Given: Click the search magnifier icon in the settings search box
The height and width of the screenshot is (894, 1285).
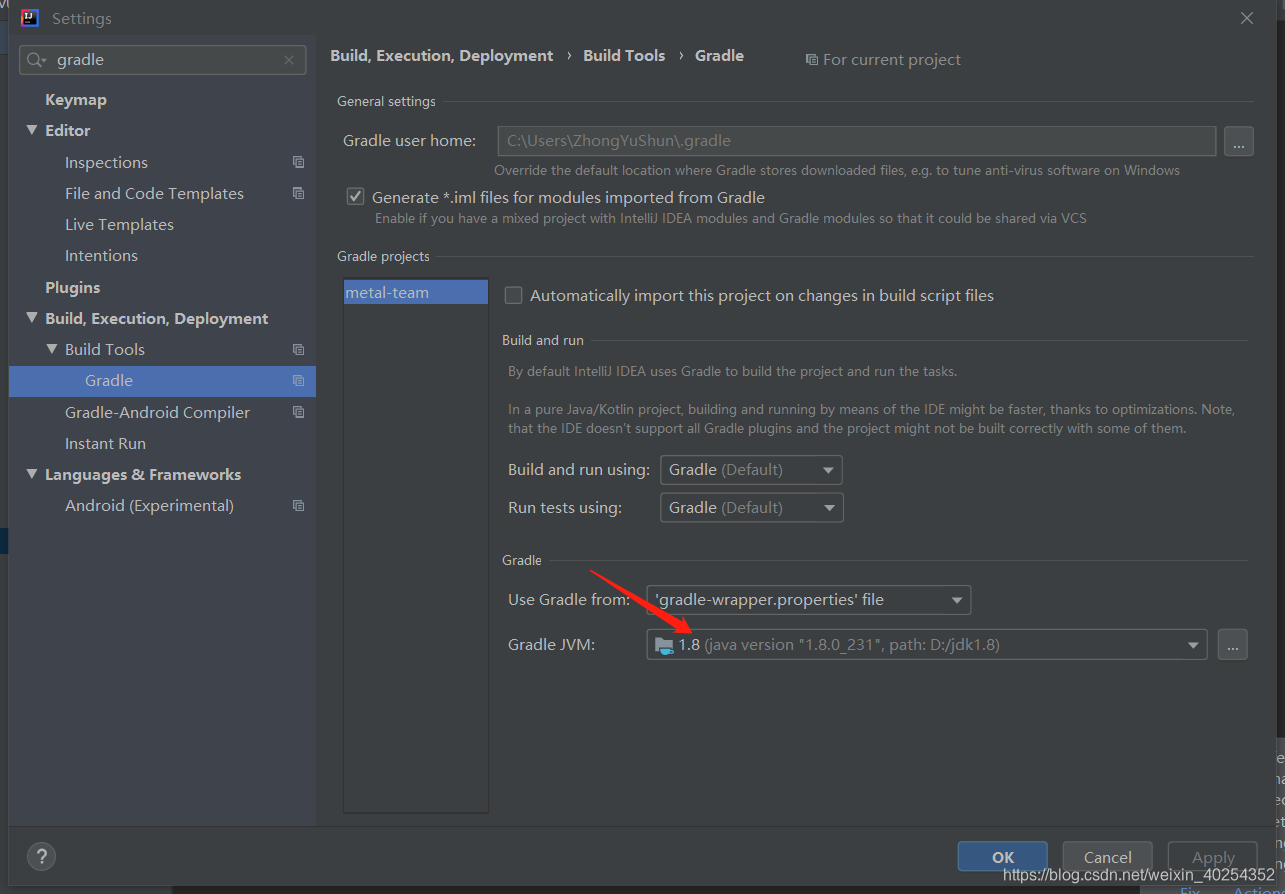Looking at the screenshot, I should tap(33, 60).
